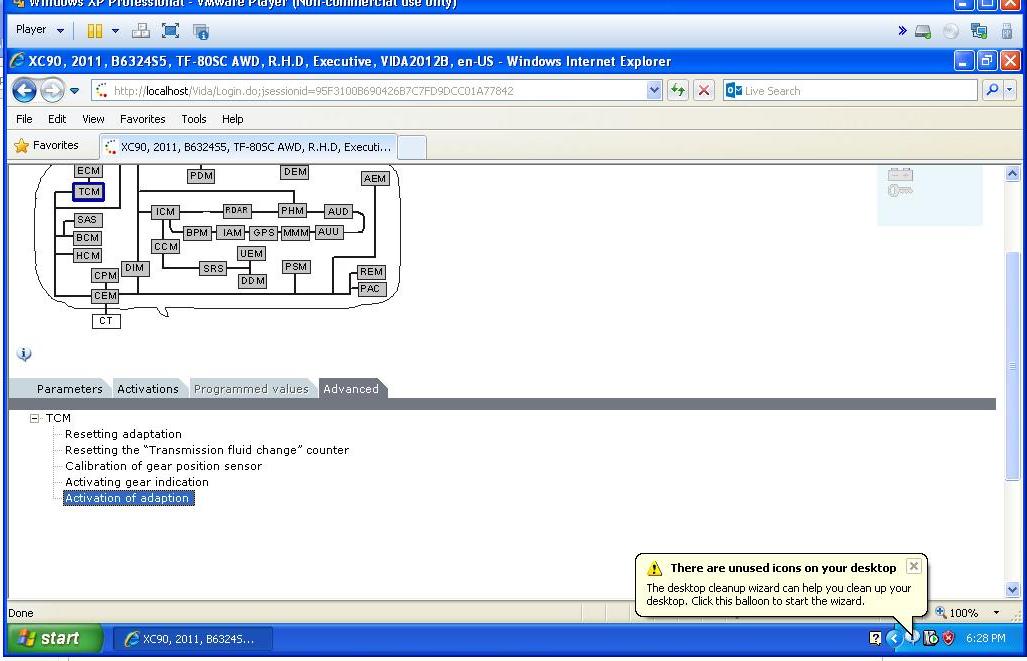Open the Tools menu

point(194,119)
